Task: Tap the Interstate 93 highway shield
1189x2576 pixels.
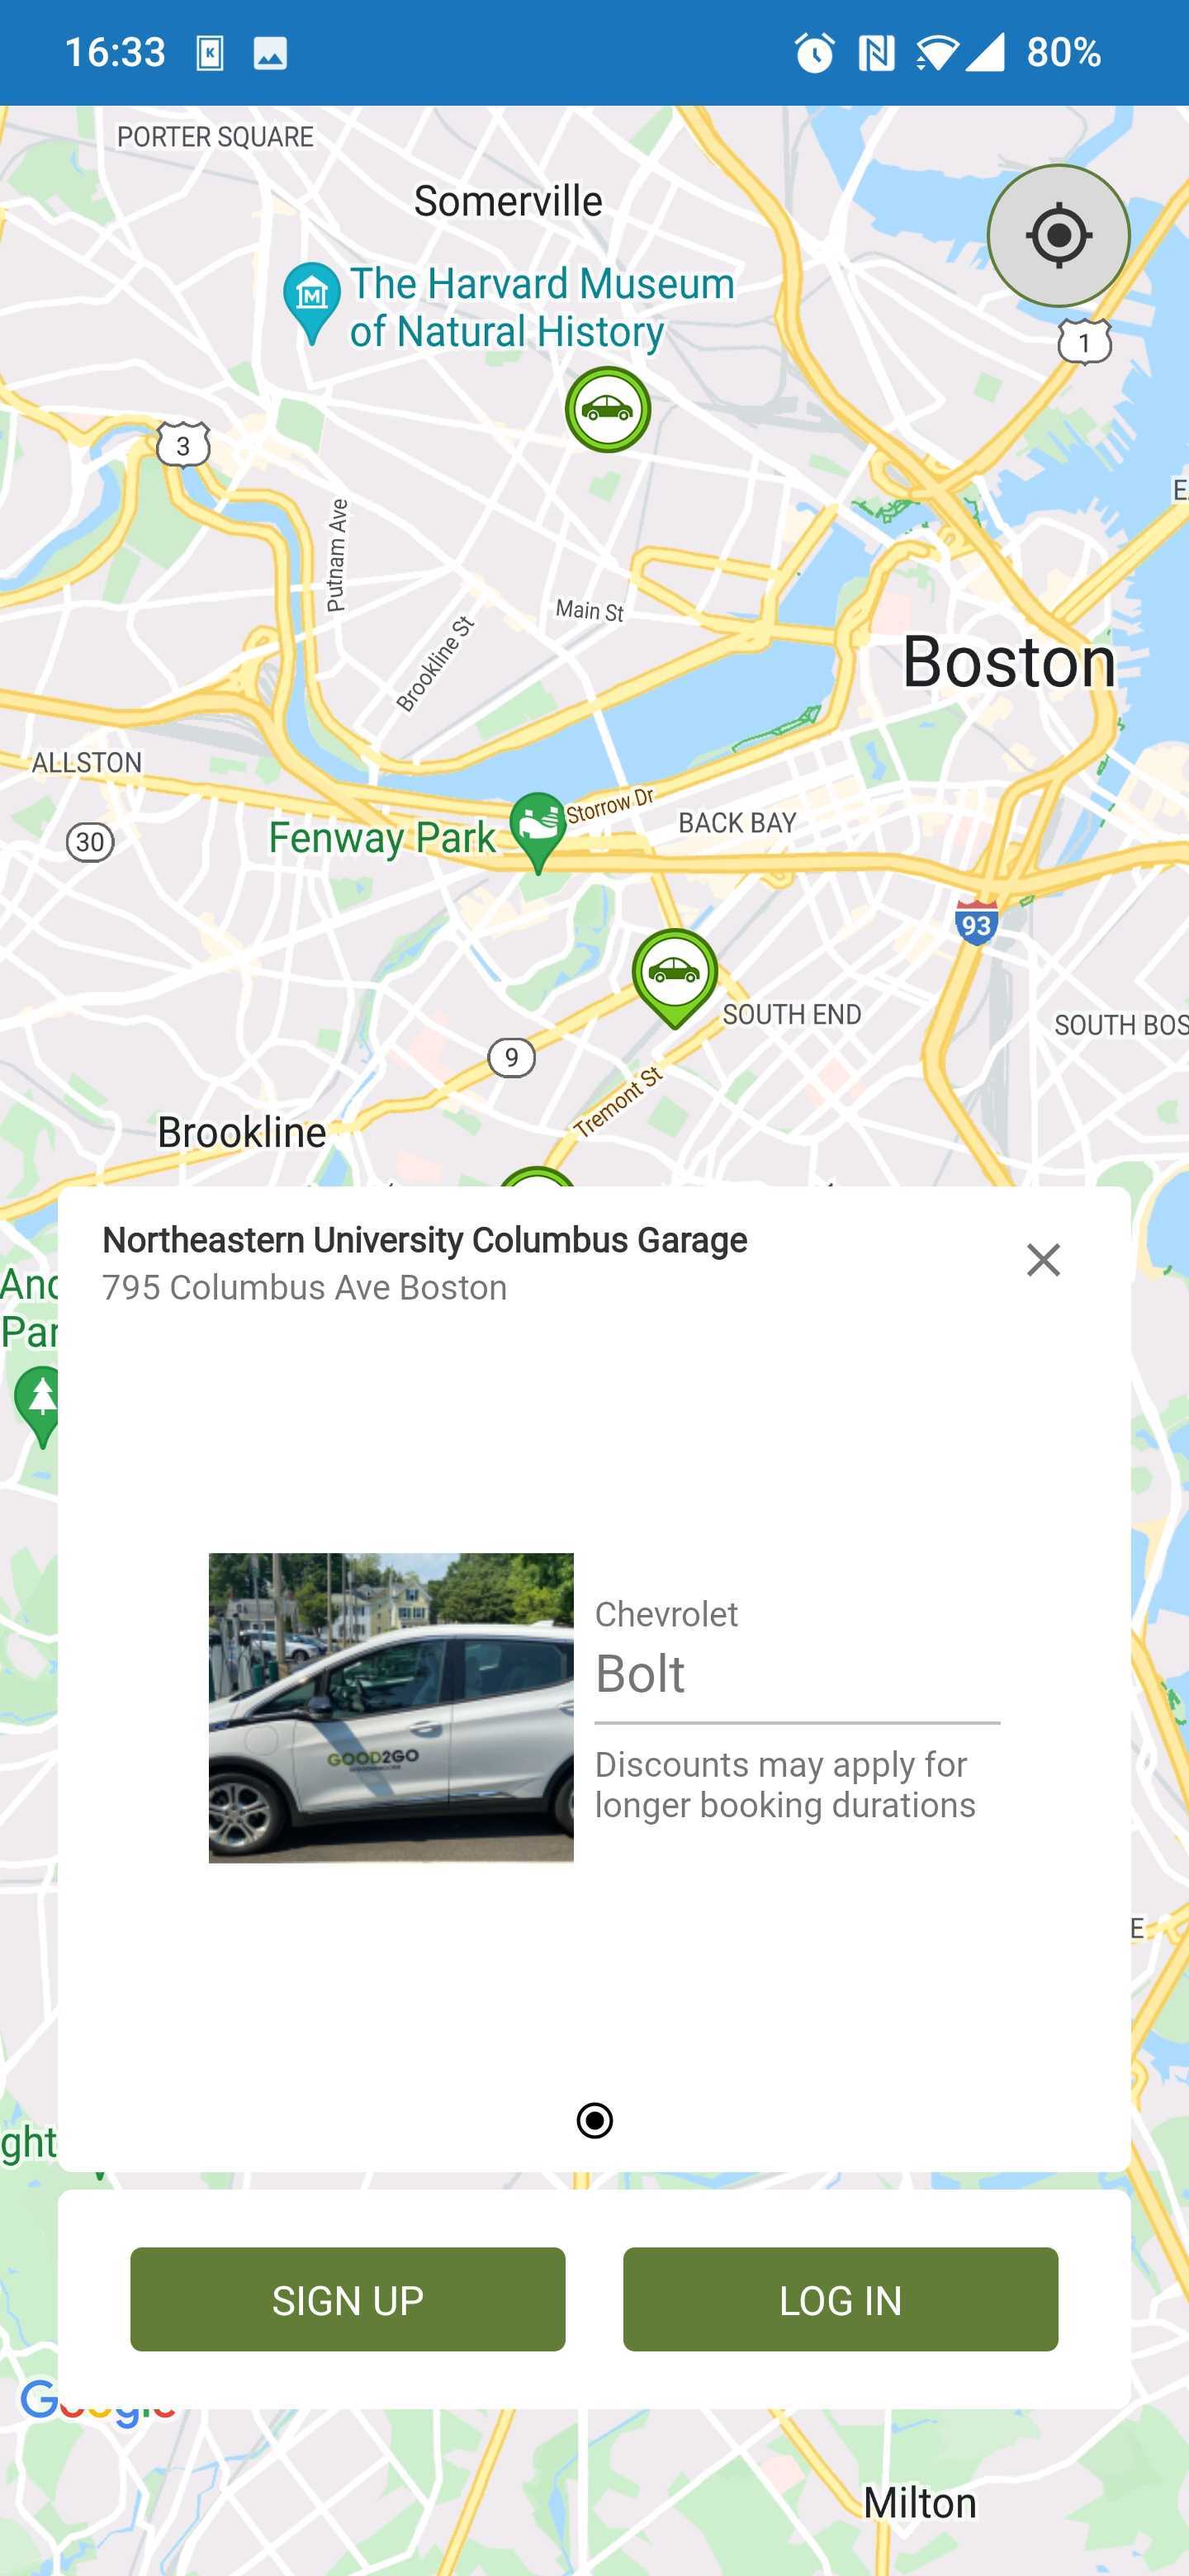Action: coord(976,923)
